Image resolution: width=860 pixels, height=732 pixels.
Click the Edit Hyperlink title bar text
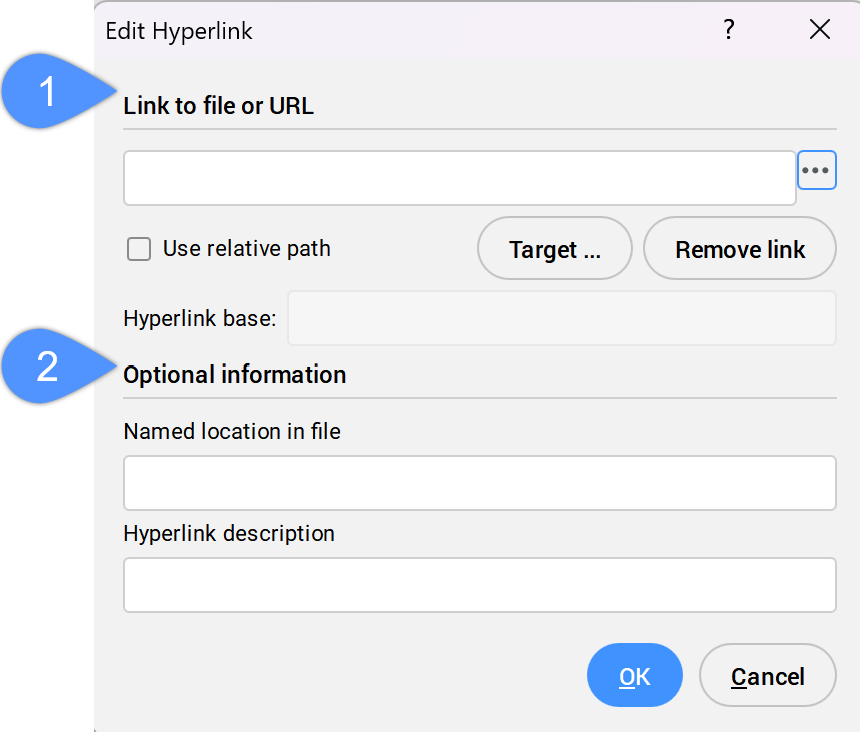179,31
